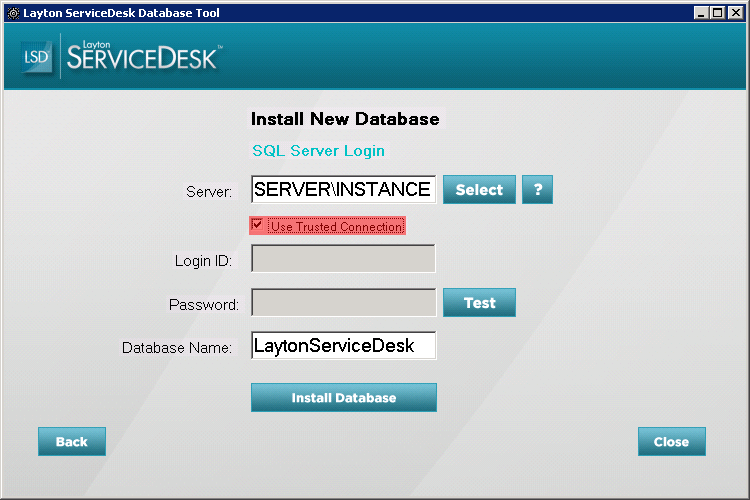Close window via title bar X
The width and height of the screenshot is (750, 500).
[735, 13]
